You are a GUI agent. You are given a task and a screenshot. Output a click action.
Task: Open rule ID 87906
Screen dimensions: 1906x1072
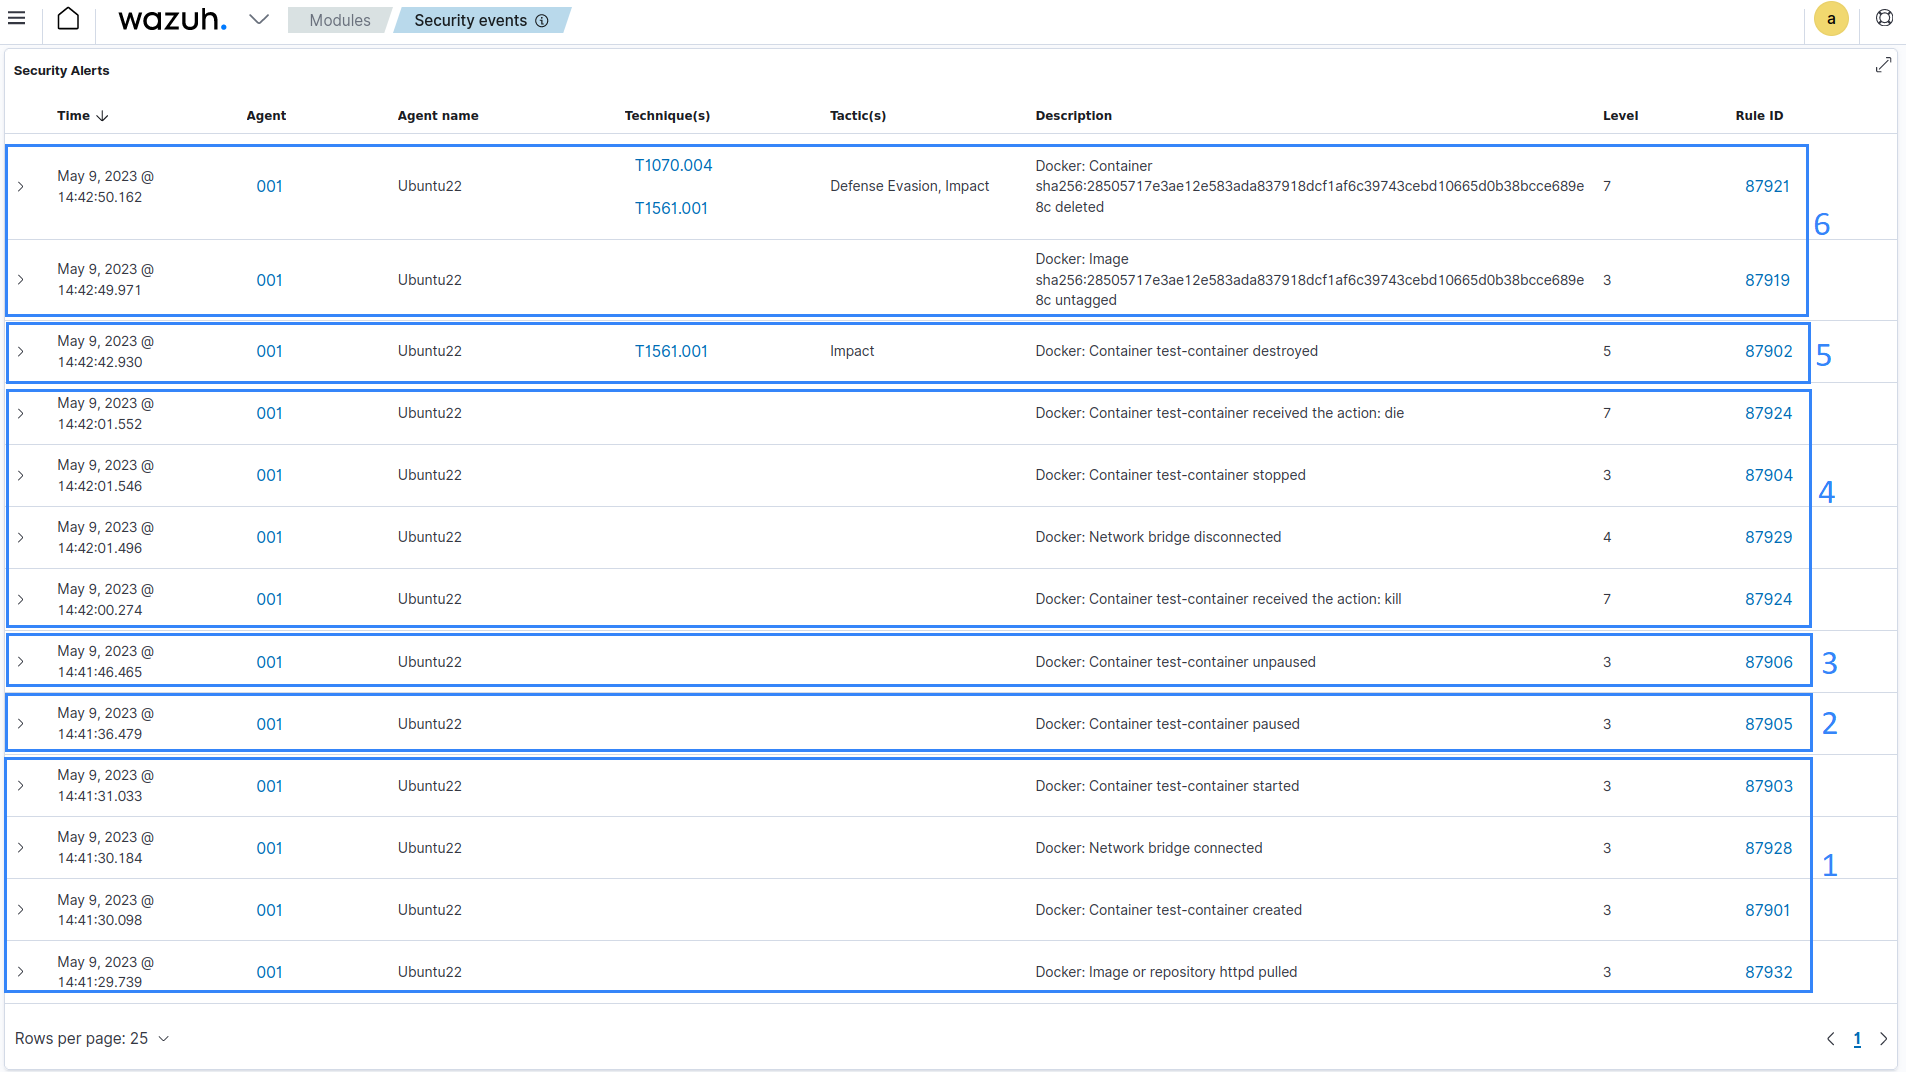[x=1768, y=662]
